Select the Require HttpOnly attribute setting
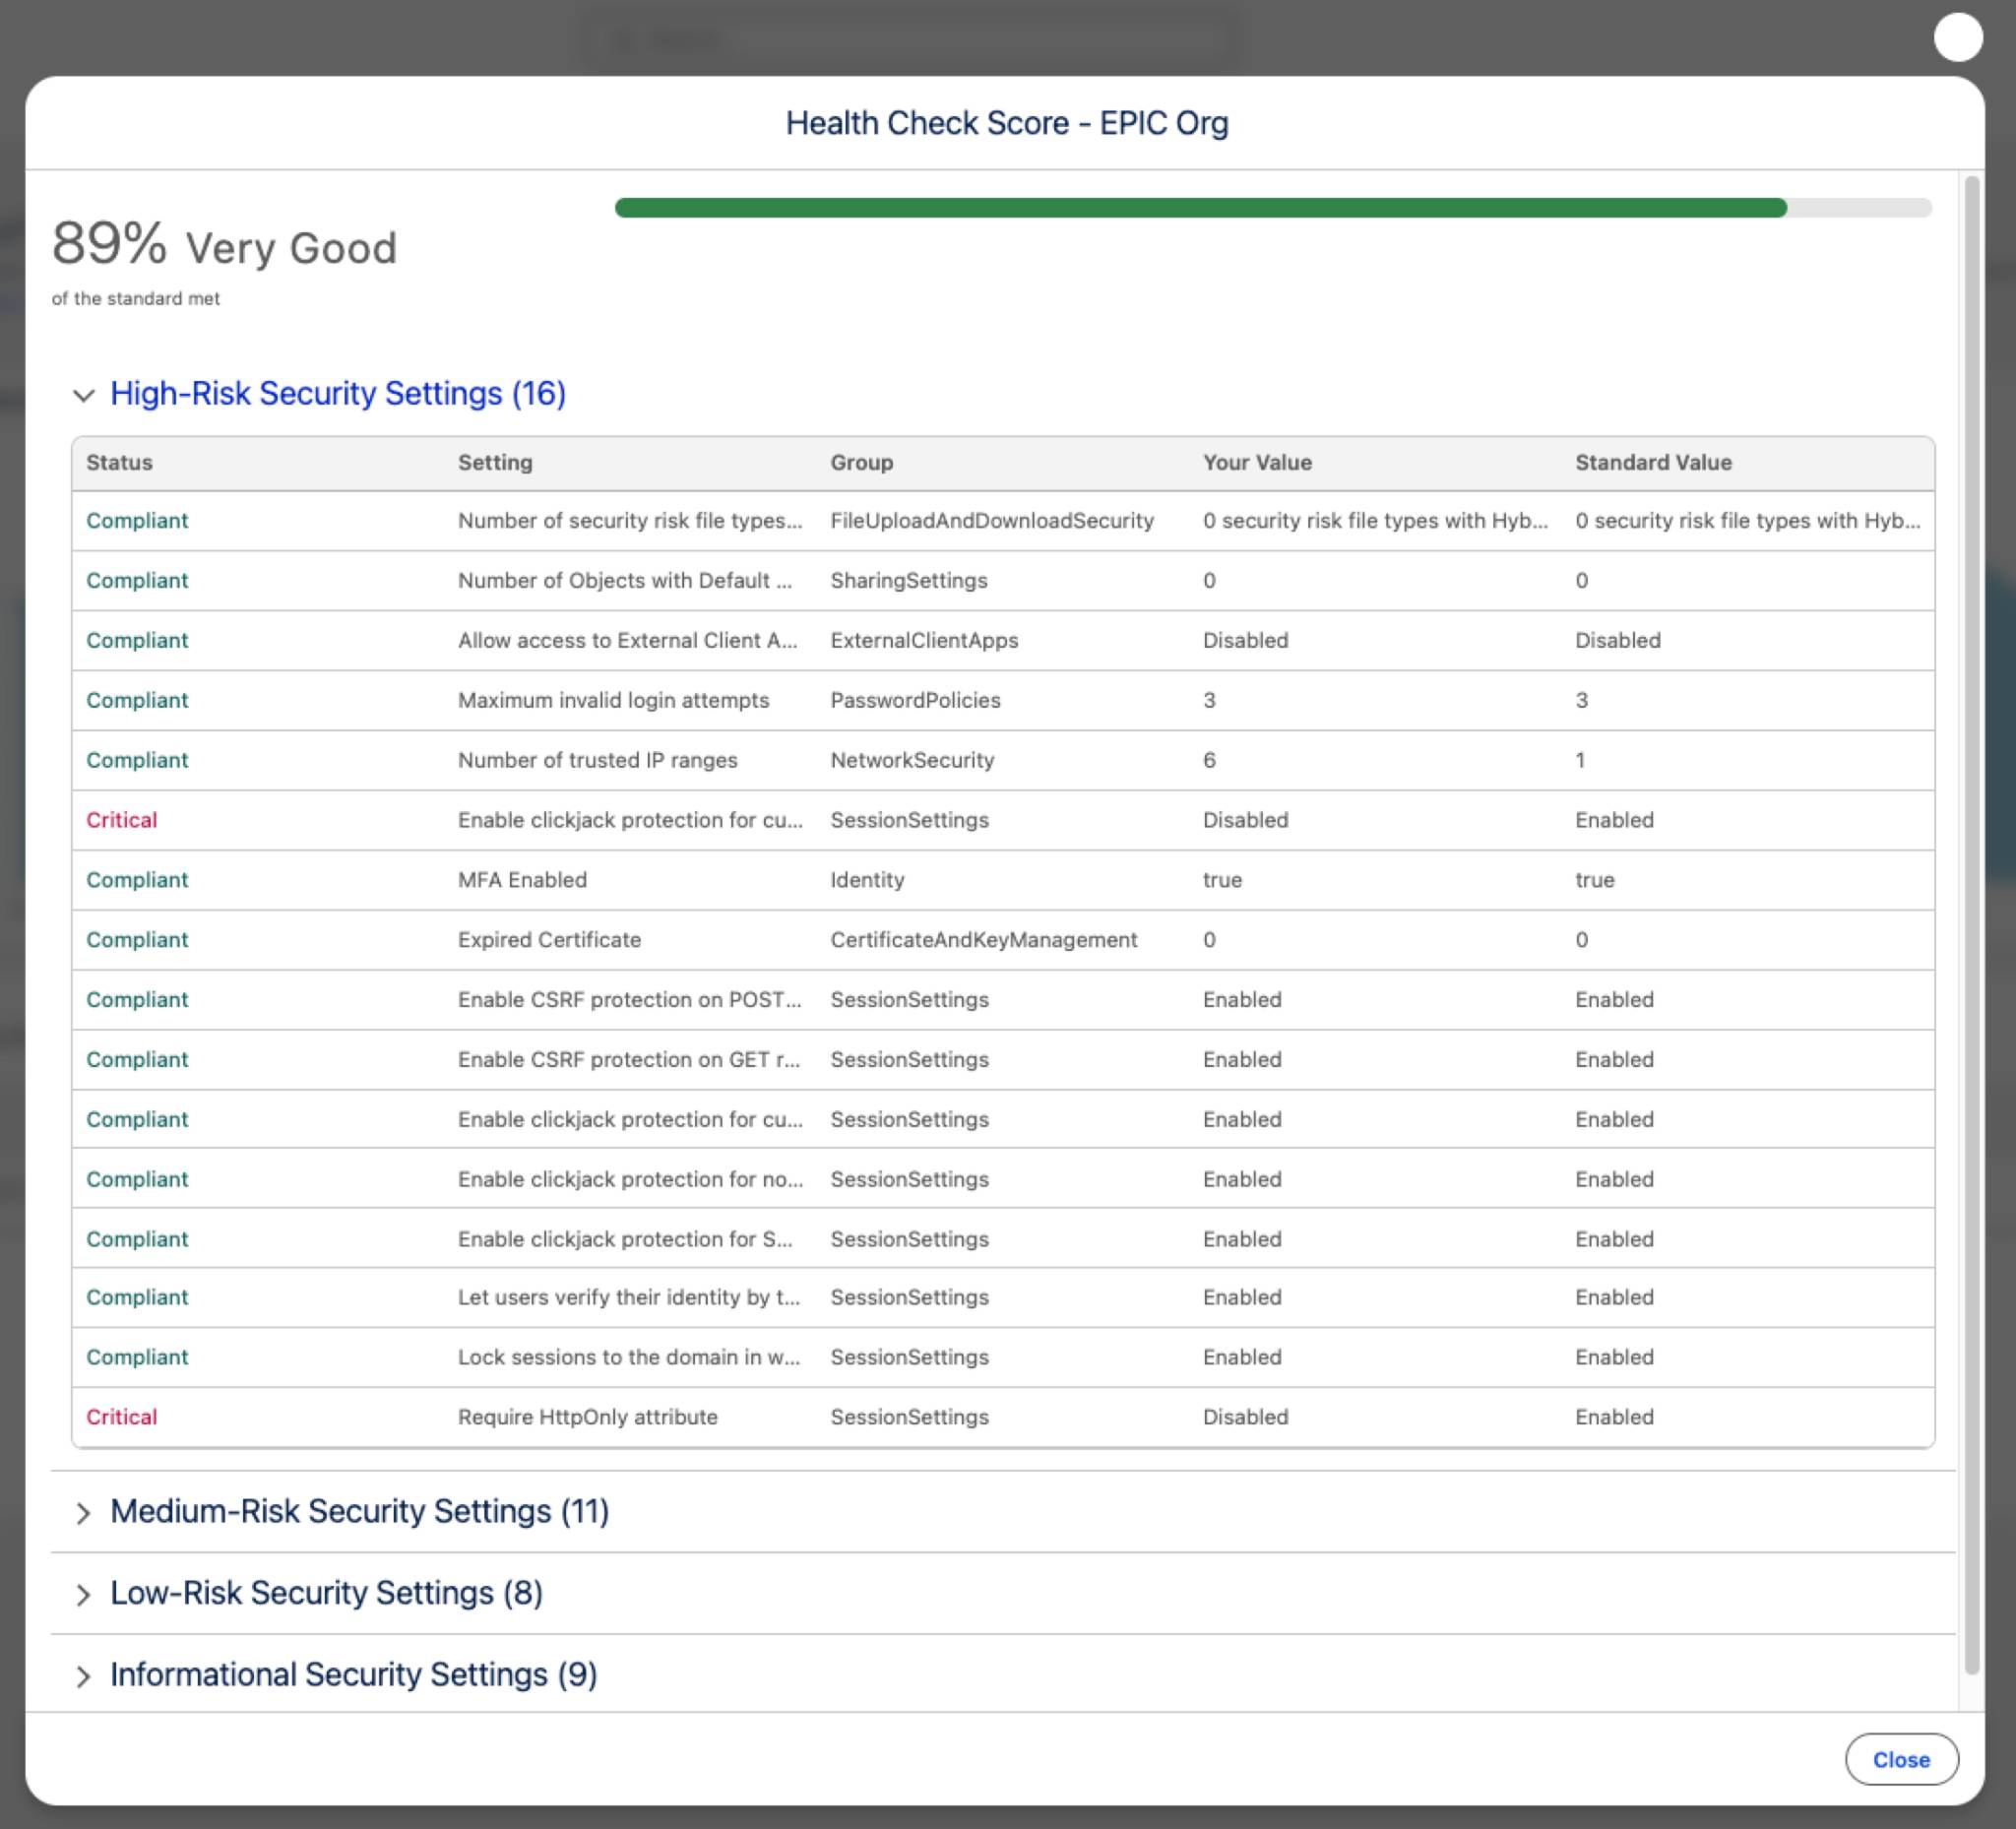 pyautogui.click(x=588, y=1417)
